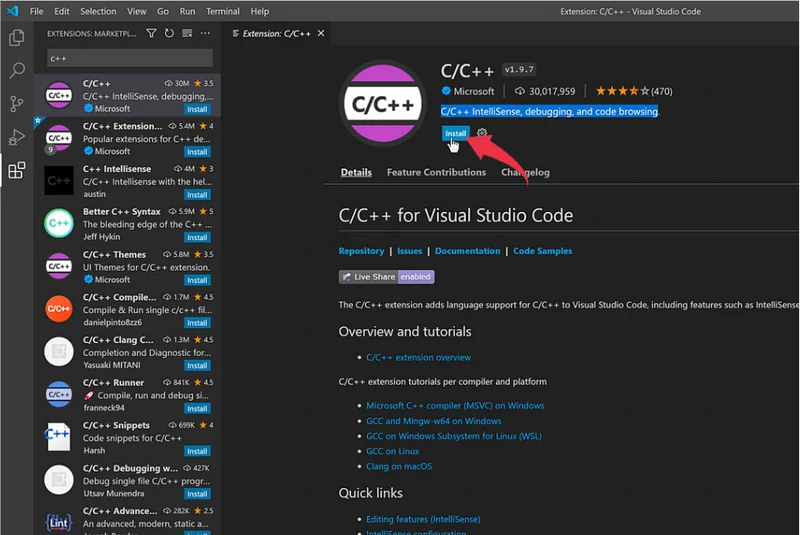Click the filter extensions funnel icon
Image resolution: width=800 pixels, height=535 pixels.
click(151, 33)
